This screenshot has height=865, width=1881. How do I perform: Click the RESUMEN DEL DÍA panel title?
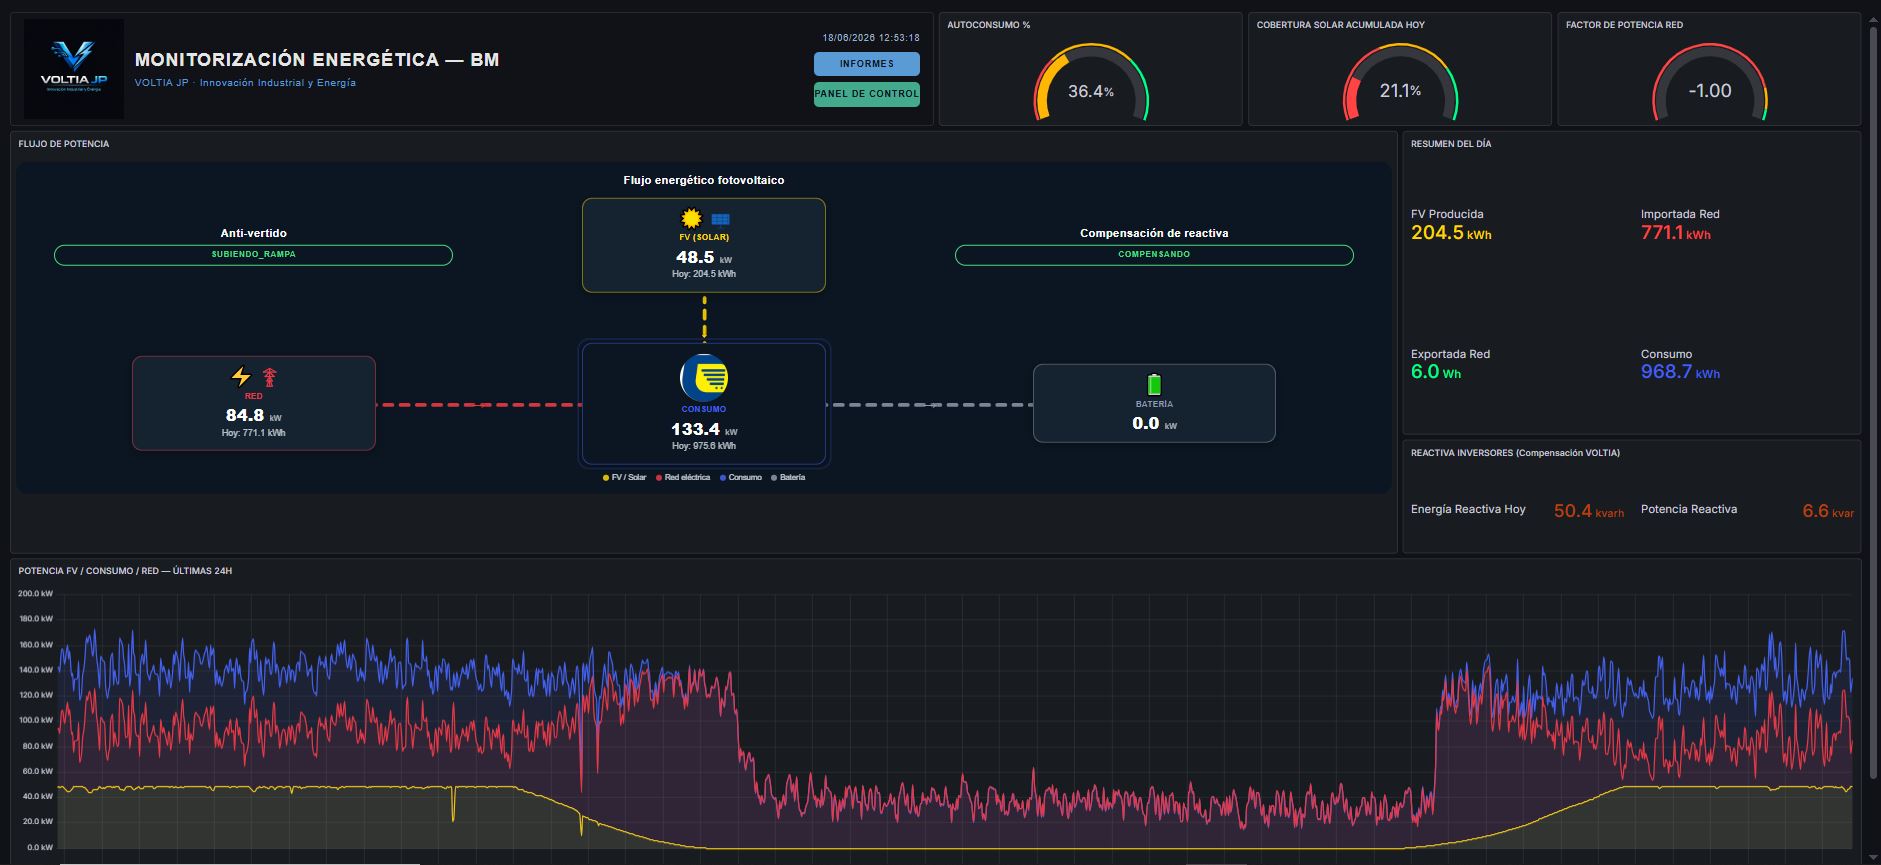click(1451, 144)
